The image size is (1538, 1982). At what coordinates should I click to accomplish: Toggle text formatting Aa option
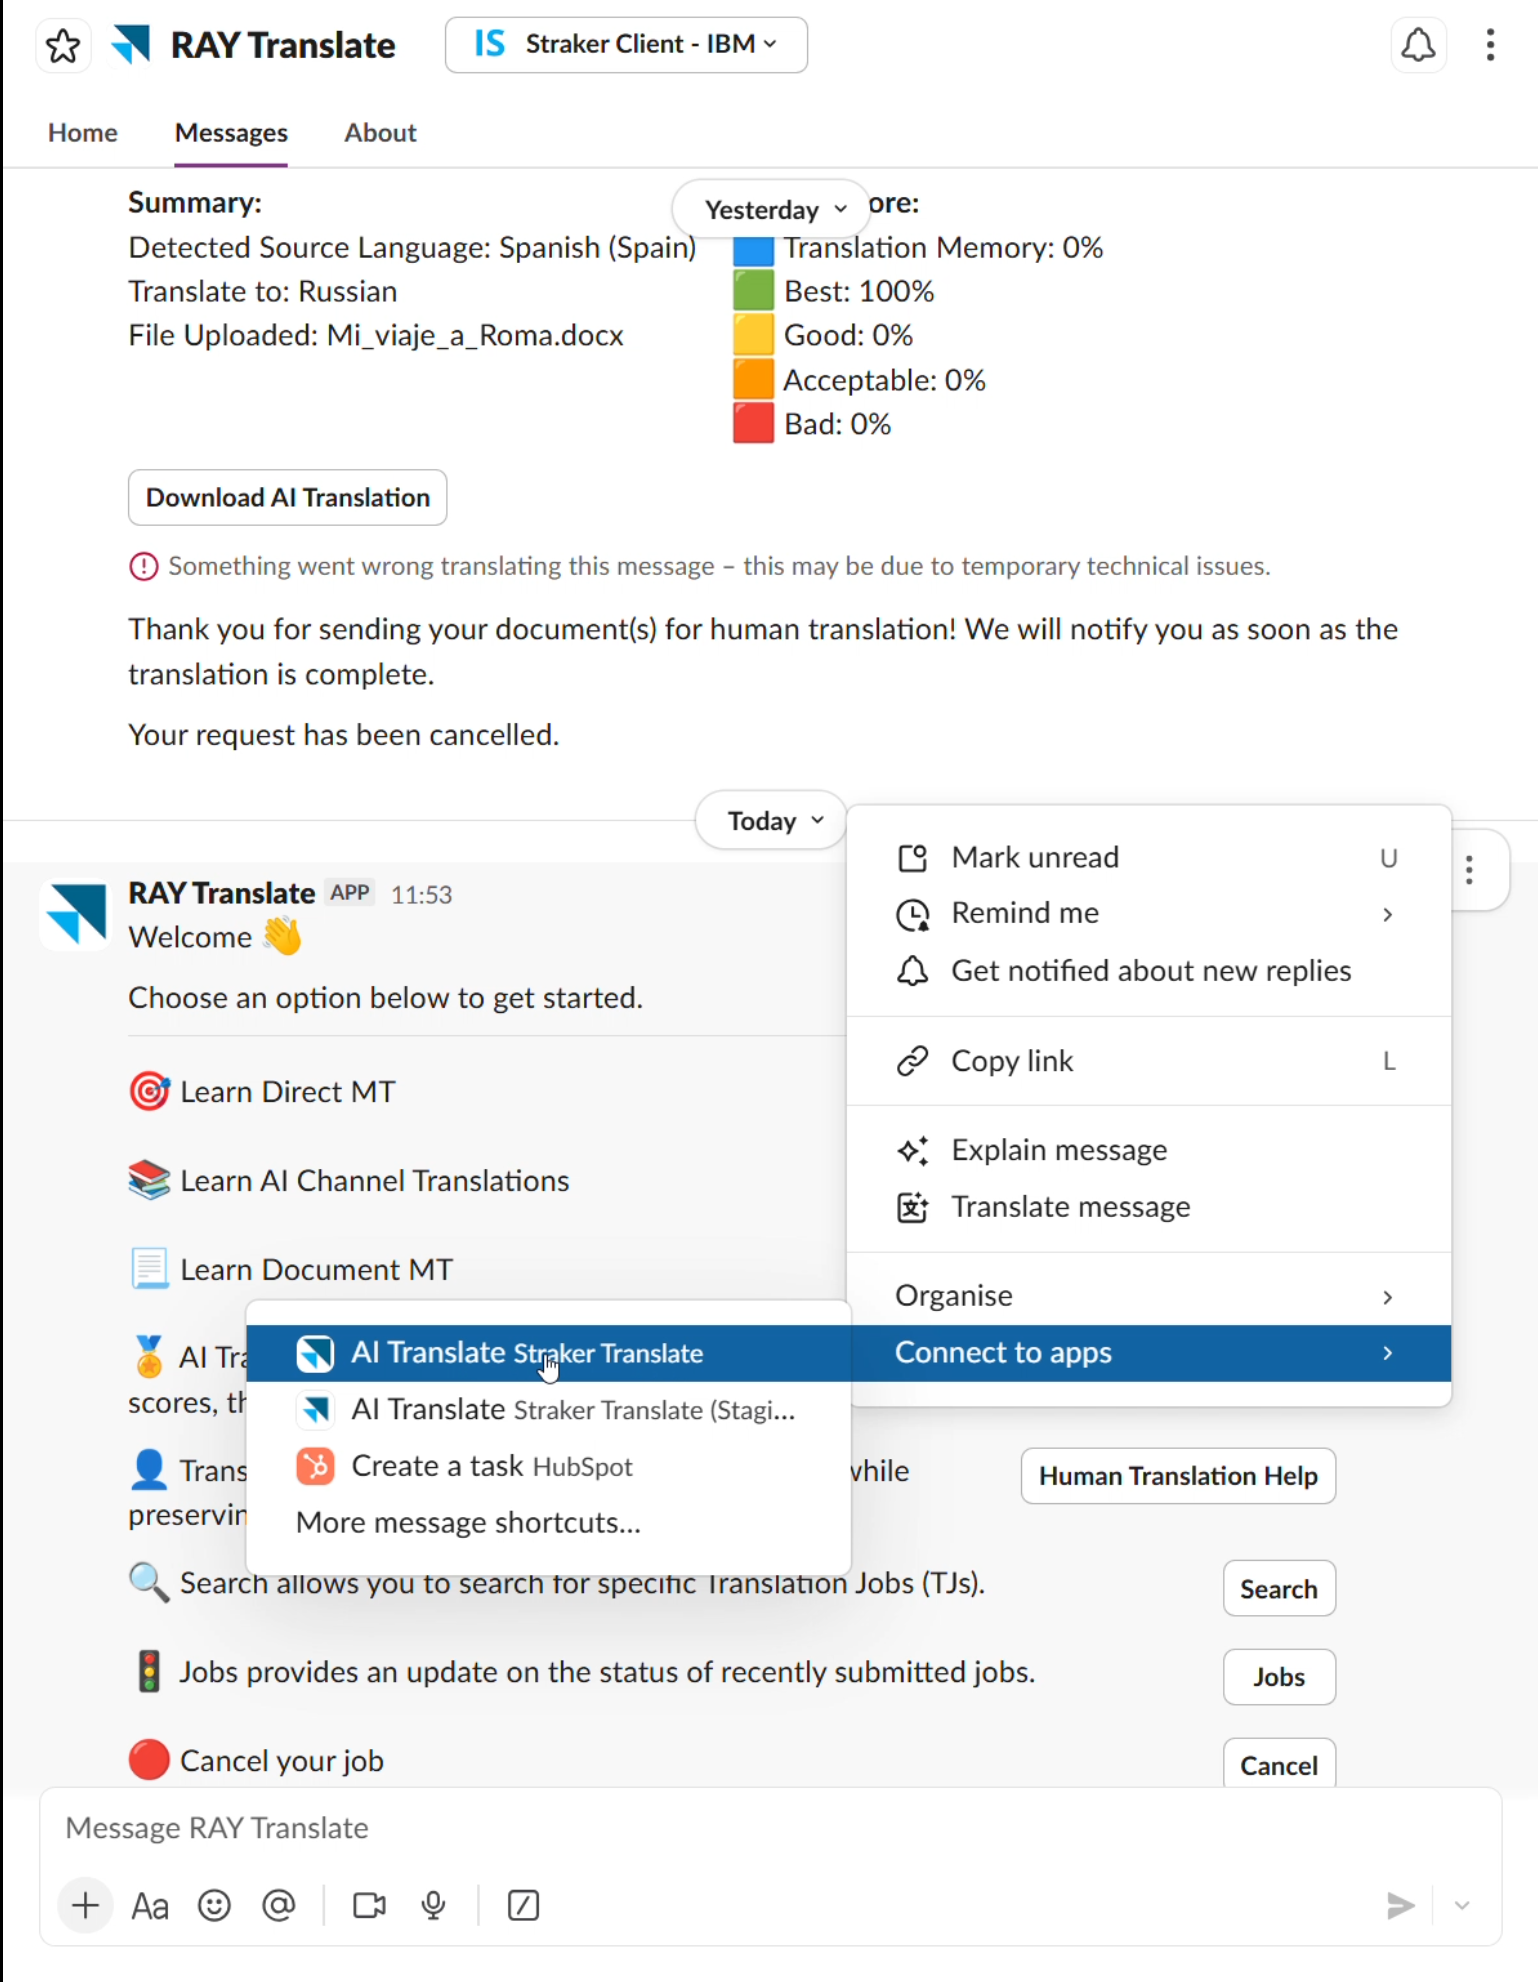(x=150, y=1905)
